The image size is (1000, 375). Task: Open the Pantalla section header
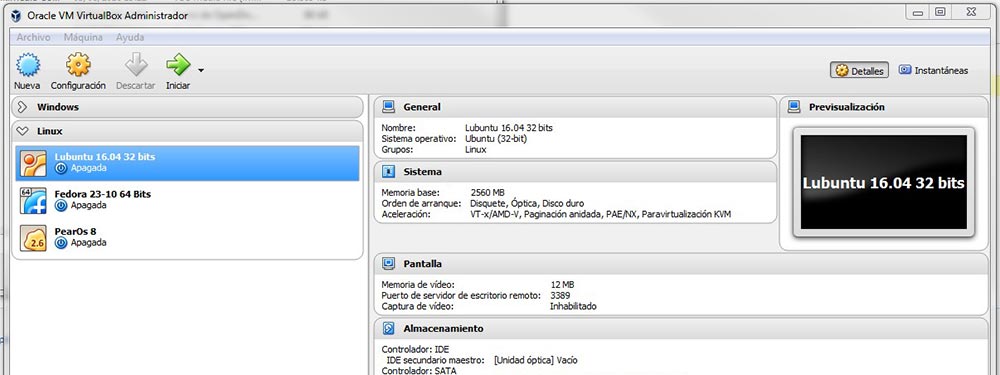[x=681, y=263]
